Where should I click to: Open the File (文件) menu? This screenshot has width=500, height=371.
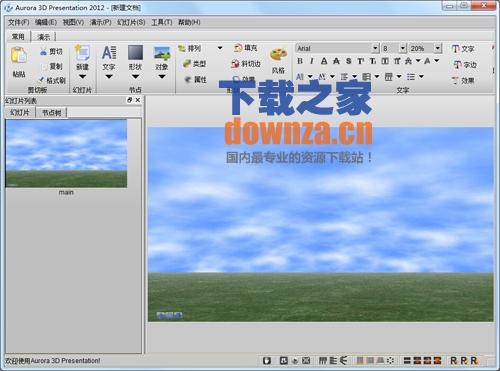pyautogui.click(x=19, y=22)
